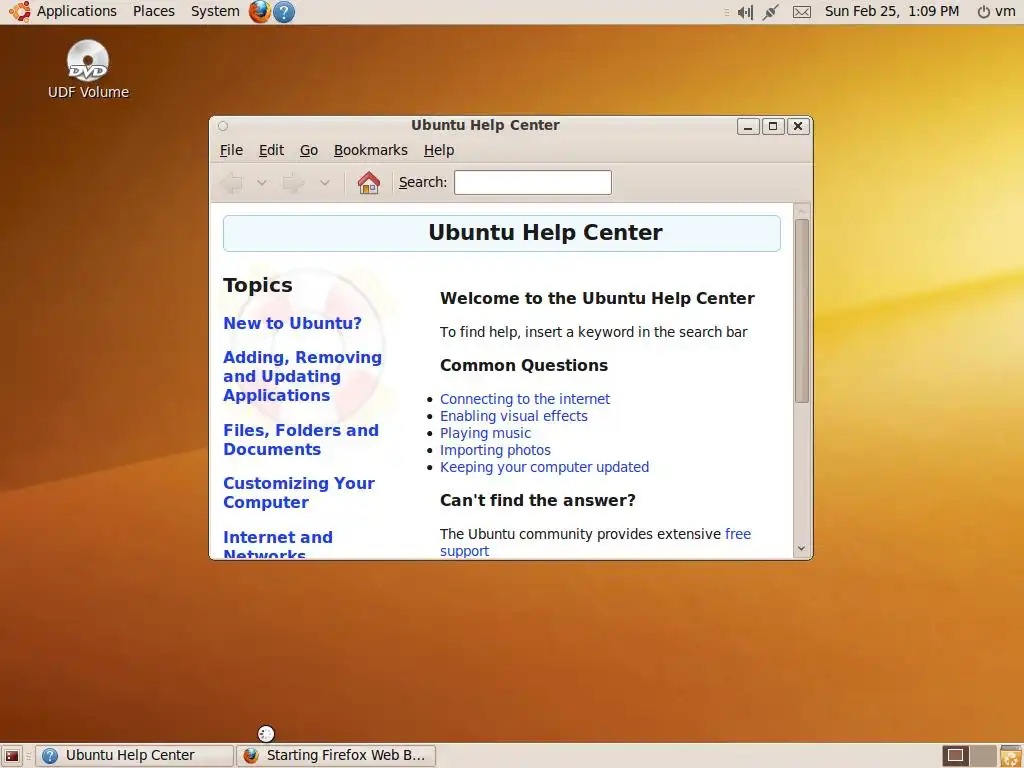Click the scrollbar down arrow
Screen dimensions: 1024x768
click(802, 549)
